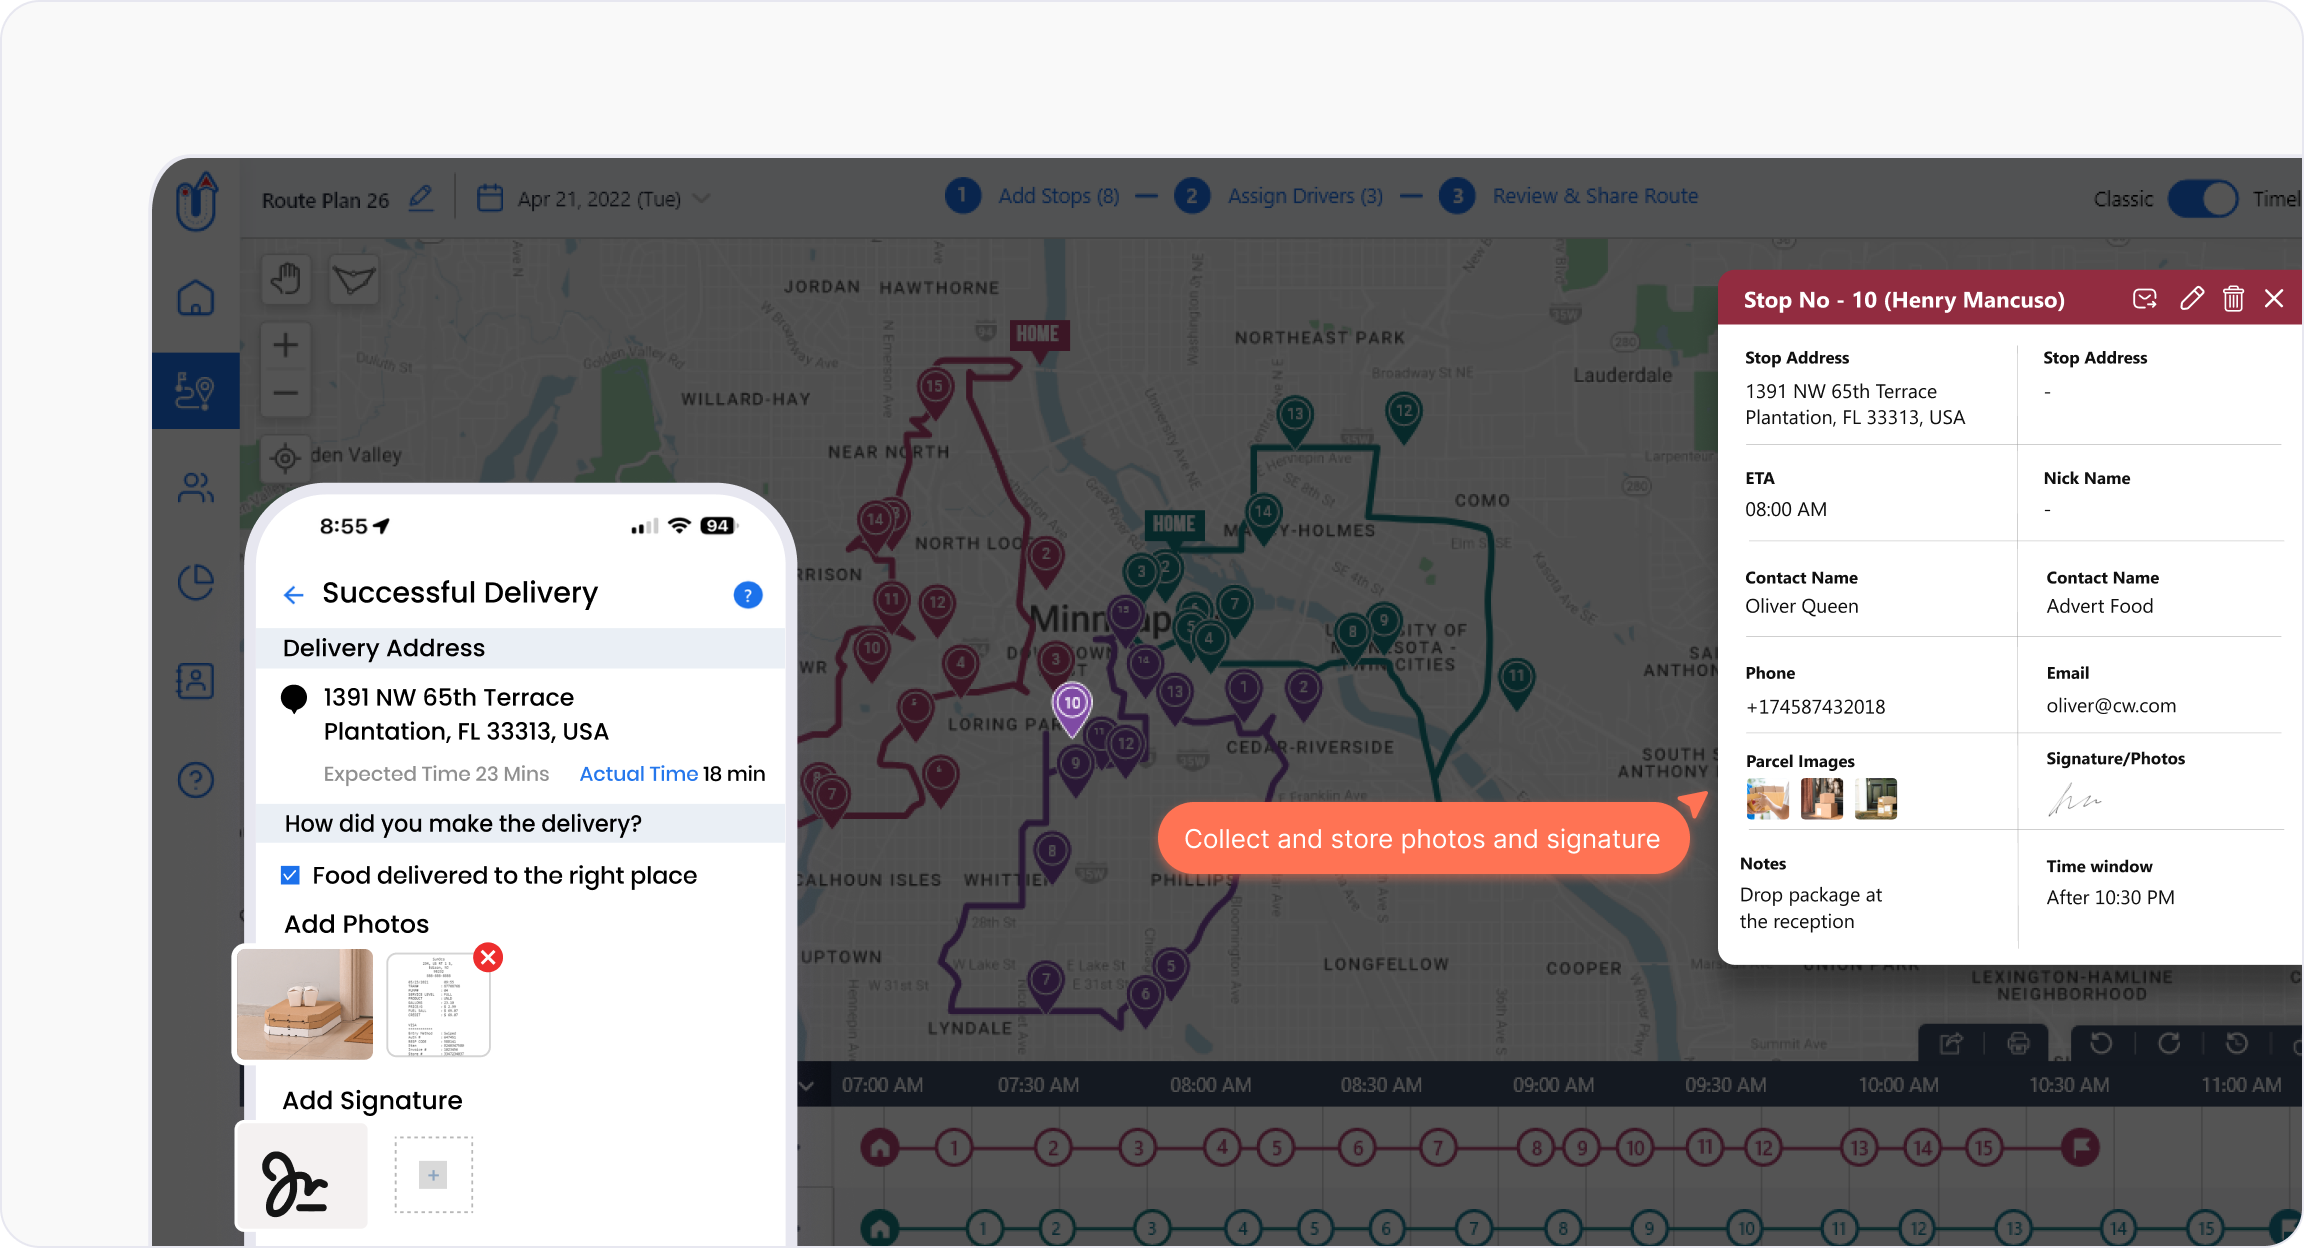Switch to the 'Assign Drivers (3)' step
The image size is (2304, 1248).
coord(1305,196)
